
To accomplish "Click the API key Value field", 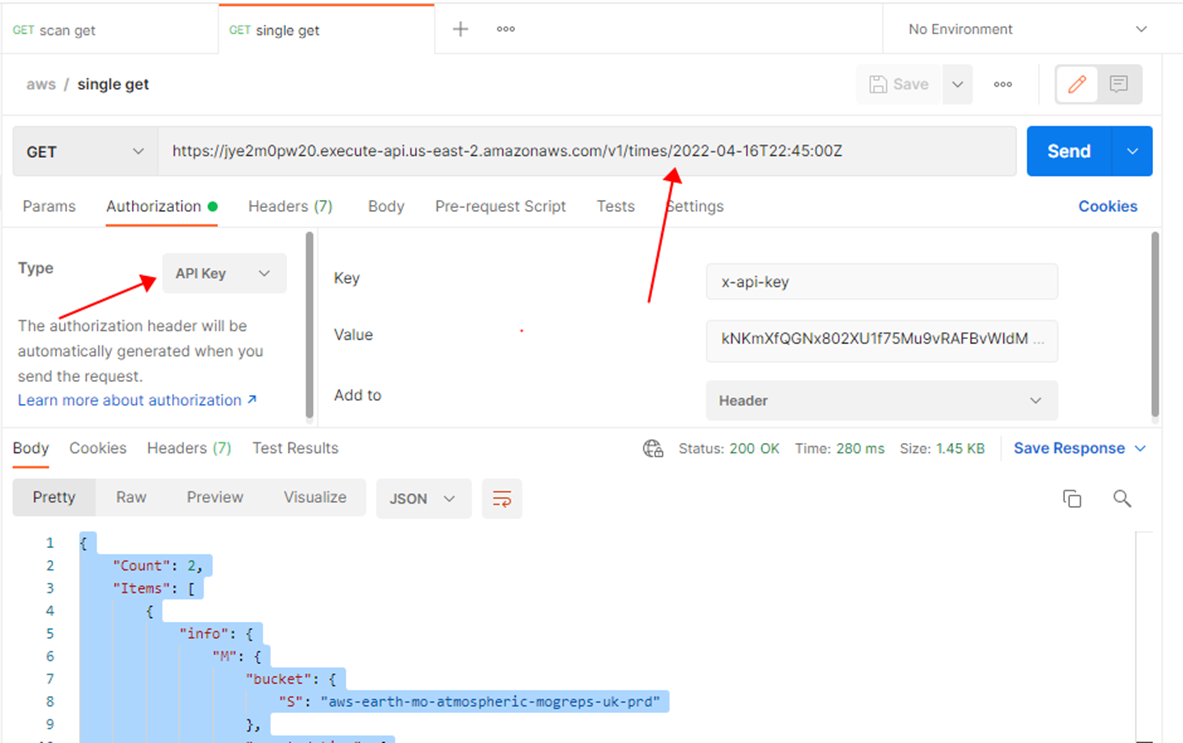I will (x=882, y=340).
